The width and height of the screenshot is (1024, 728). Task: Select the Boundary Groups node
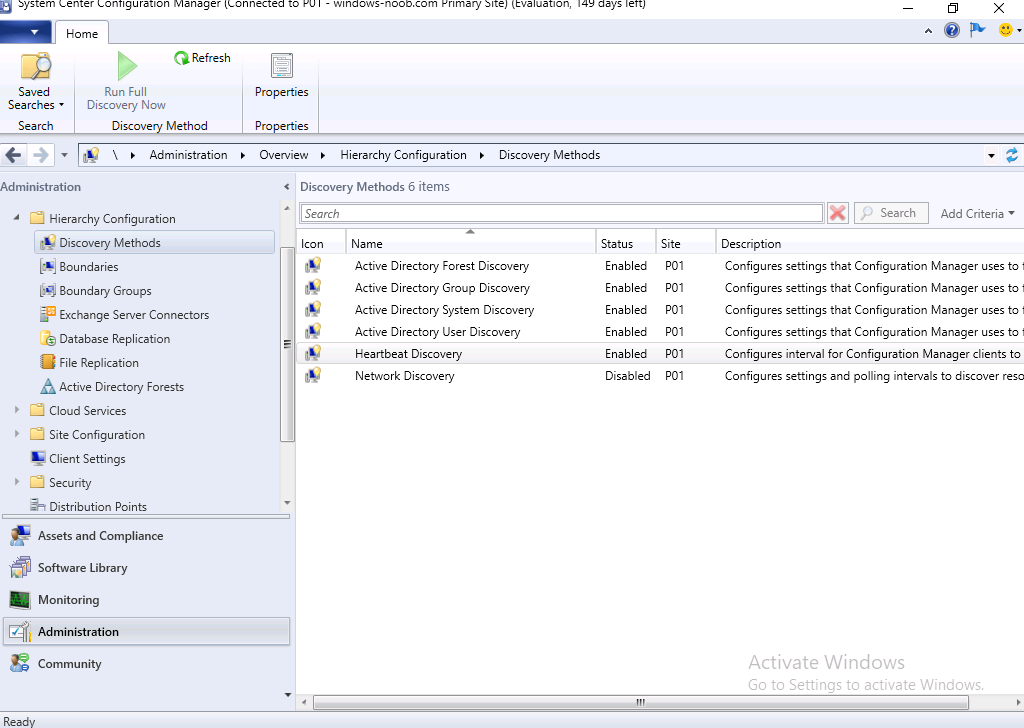pos(95,291)
